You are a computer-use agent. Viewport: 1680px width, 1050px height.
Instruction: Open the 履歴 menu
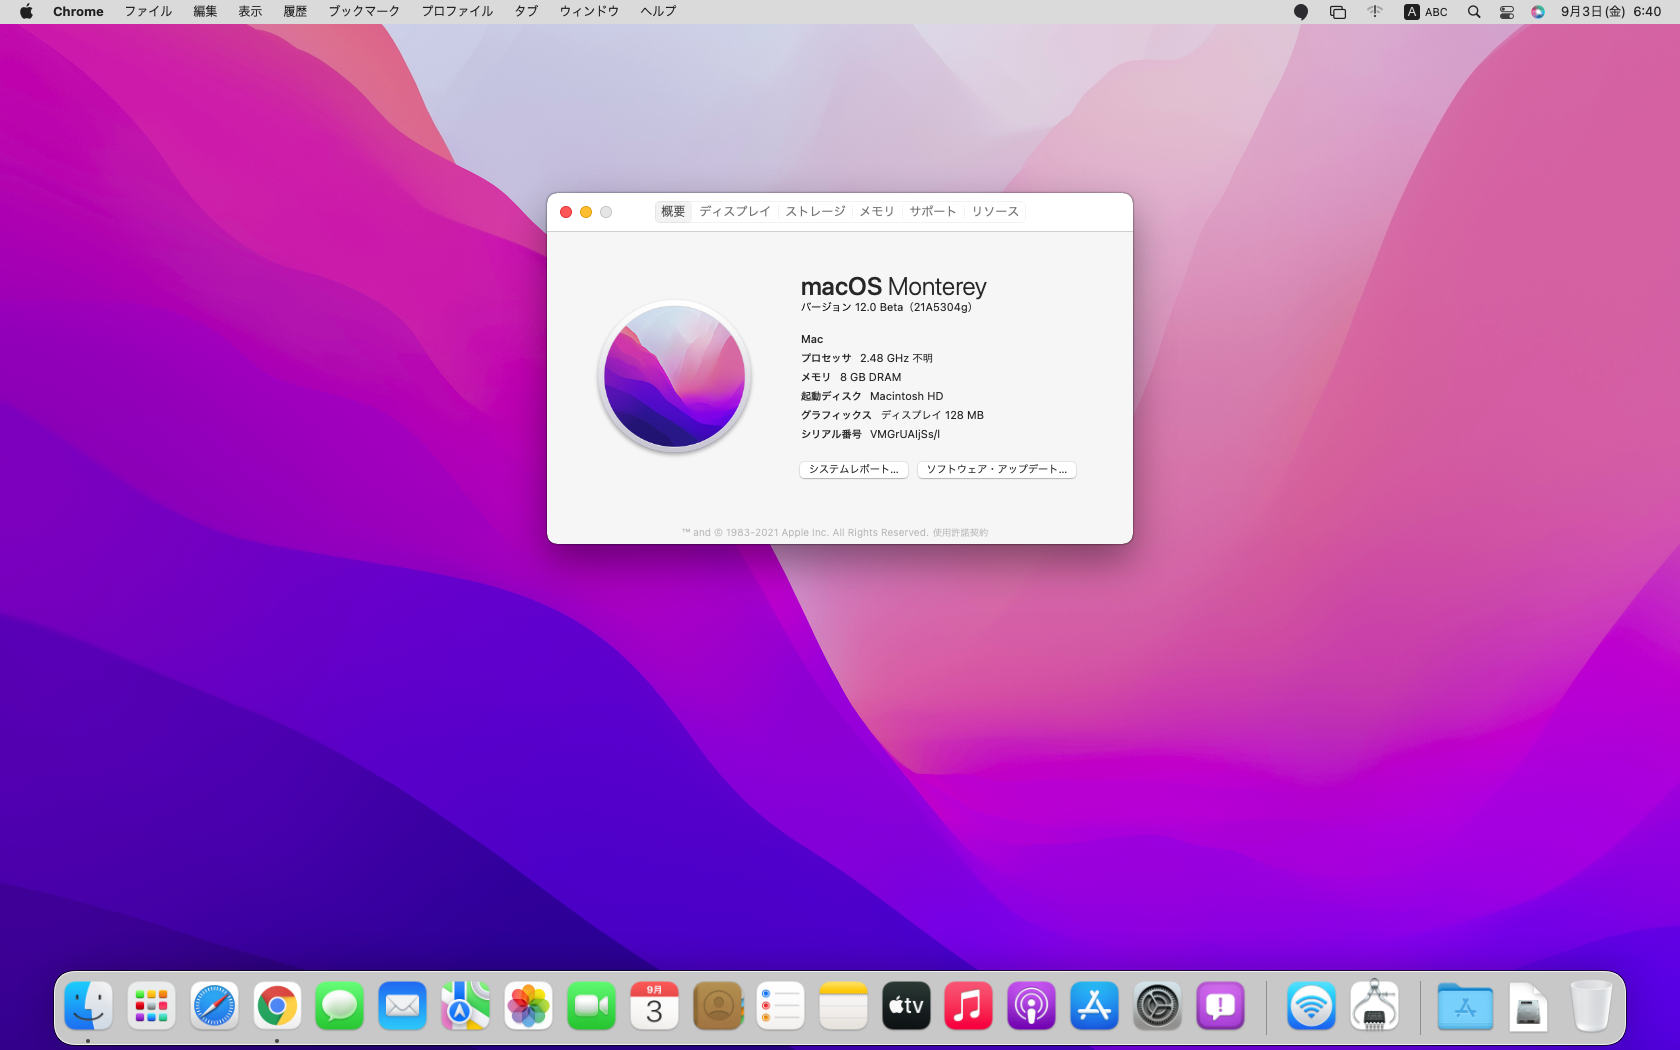[295, 12]
